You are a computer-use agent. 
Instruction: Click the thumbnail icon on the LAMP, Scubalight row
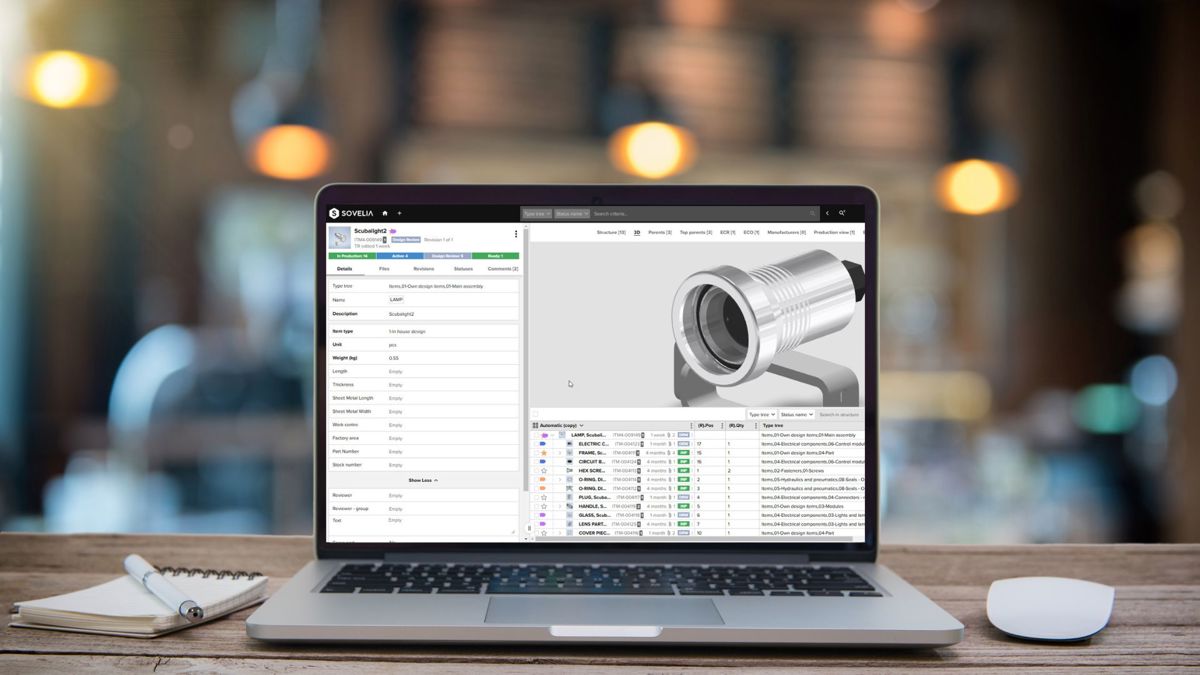(561, 435)
